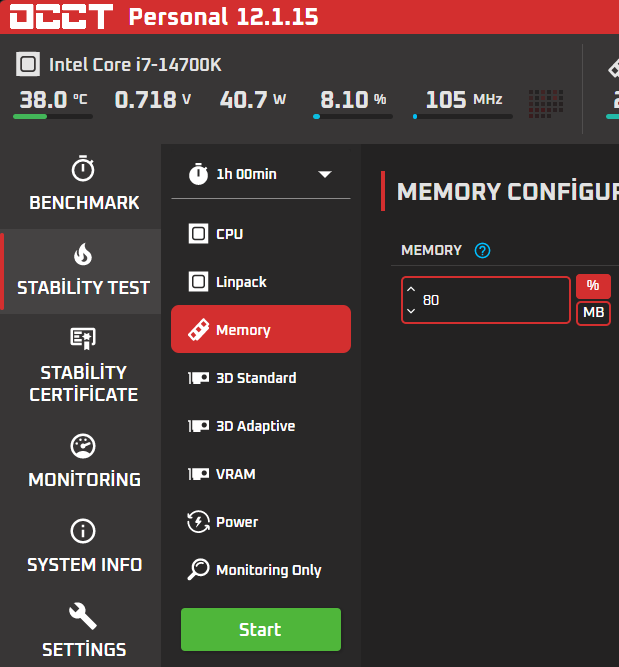Screen dimensions: 619x667
Task: Go to STABILITY TEST label
Action: coord(83,288)
